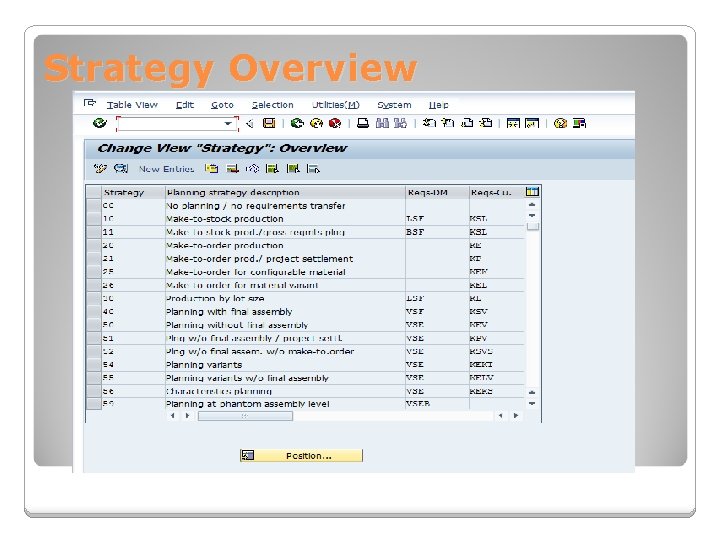
Task: Click the yellow Exit icon
Action: (x=316, y=123)
